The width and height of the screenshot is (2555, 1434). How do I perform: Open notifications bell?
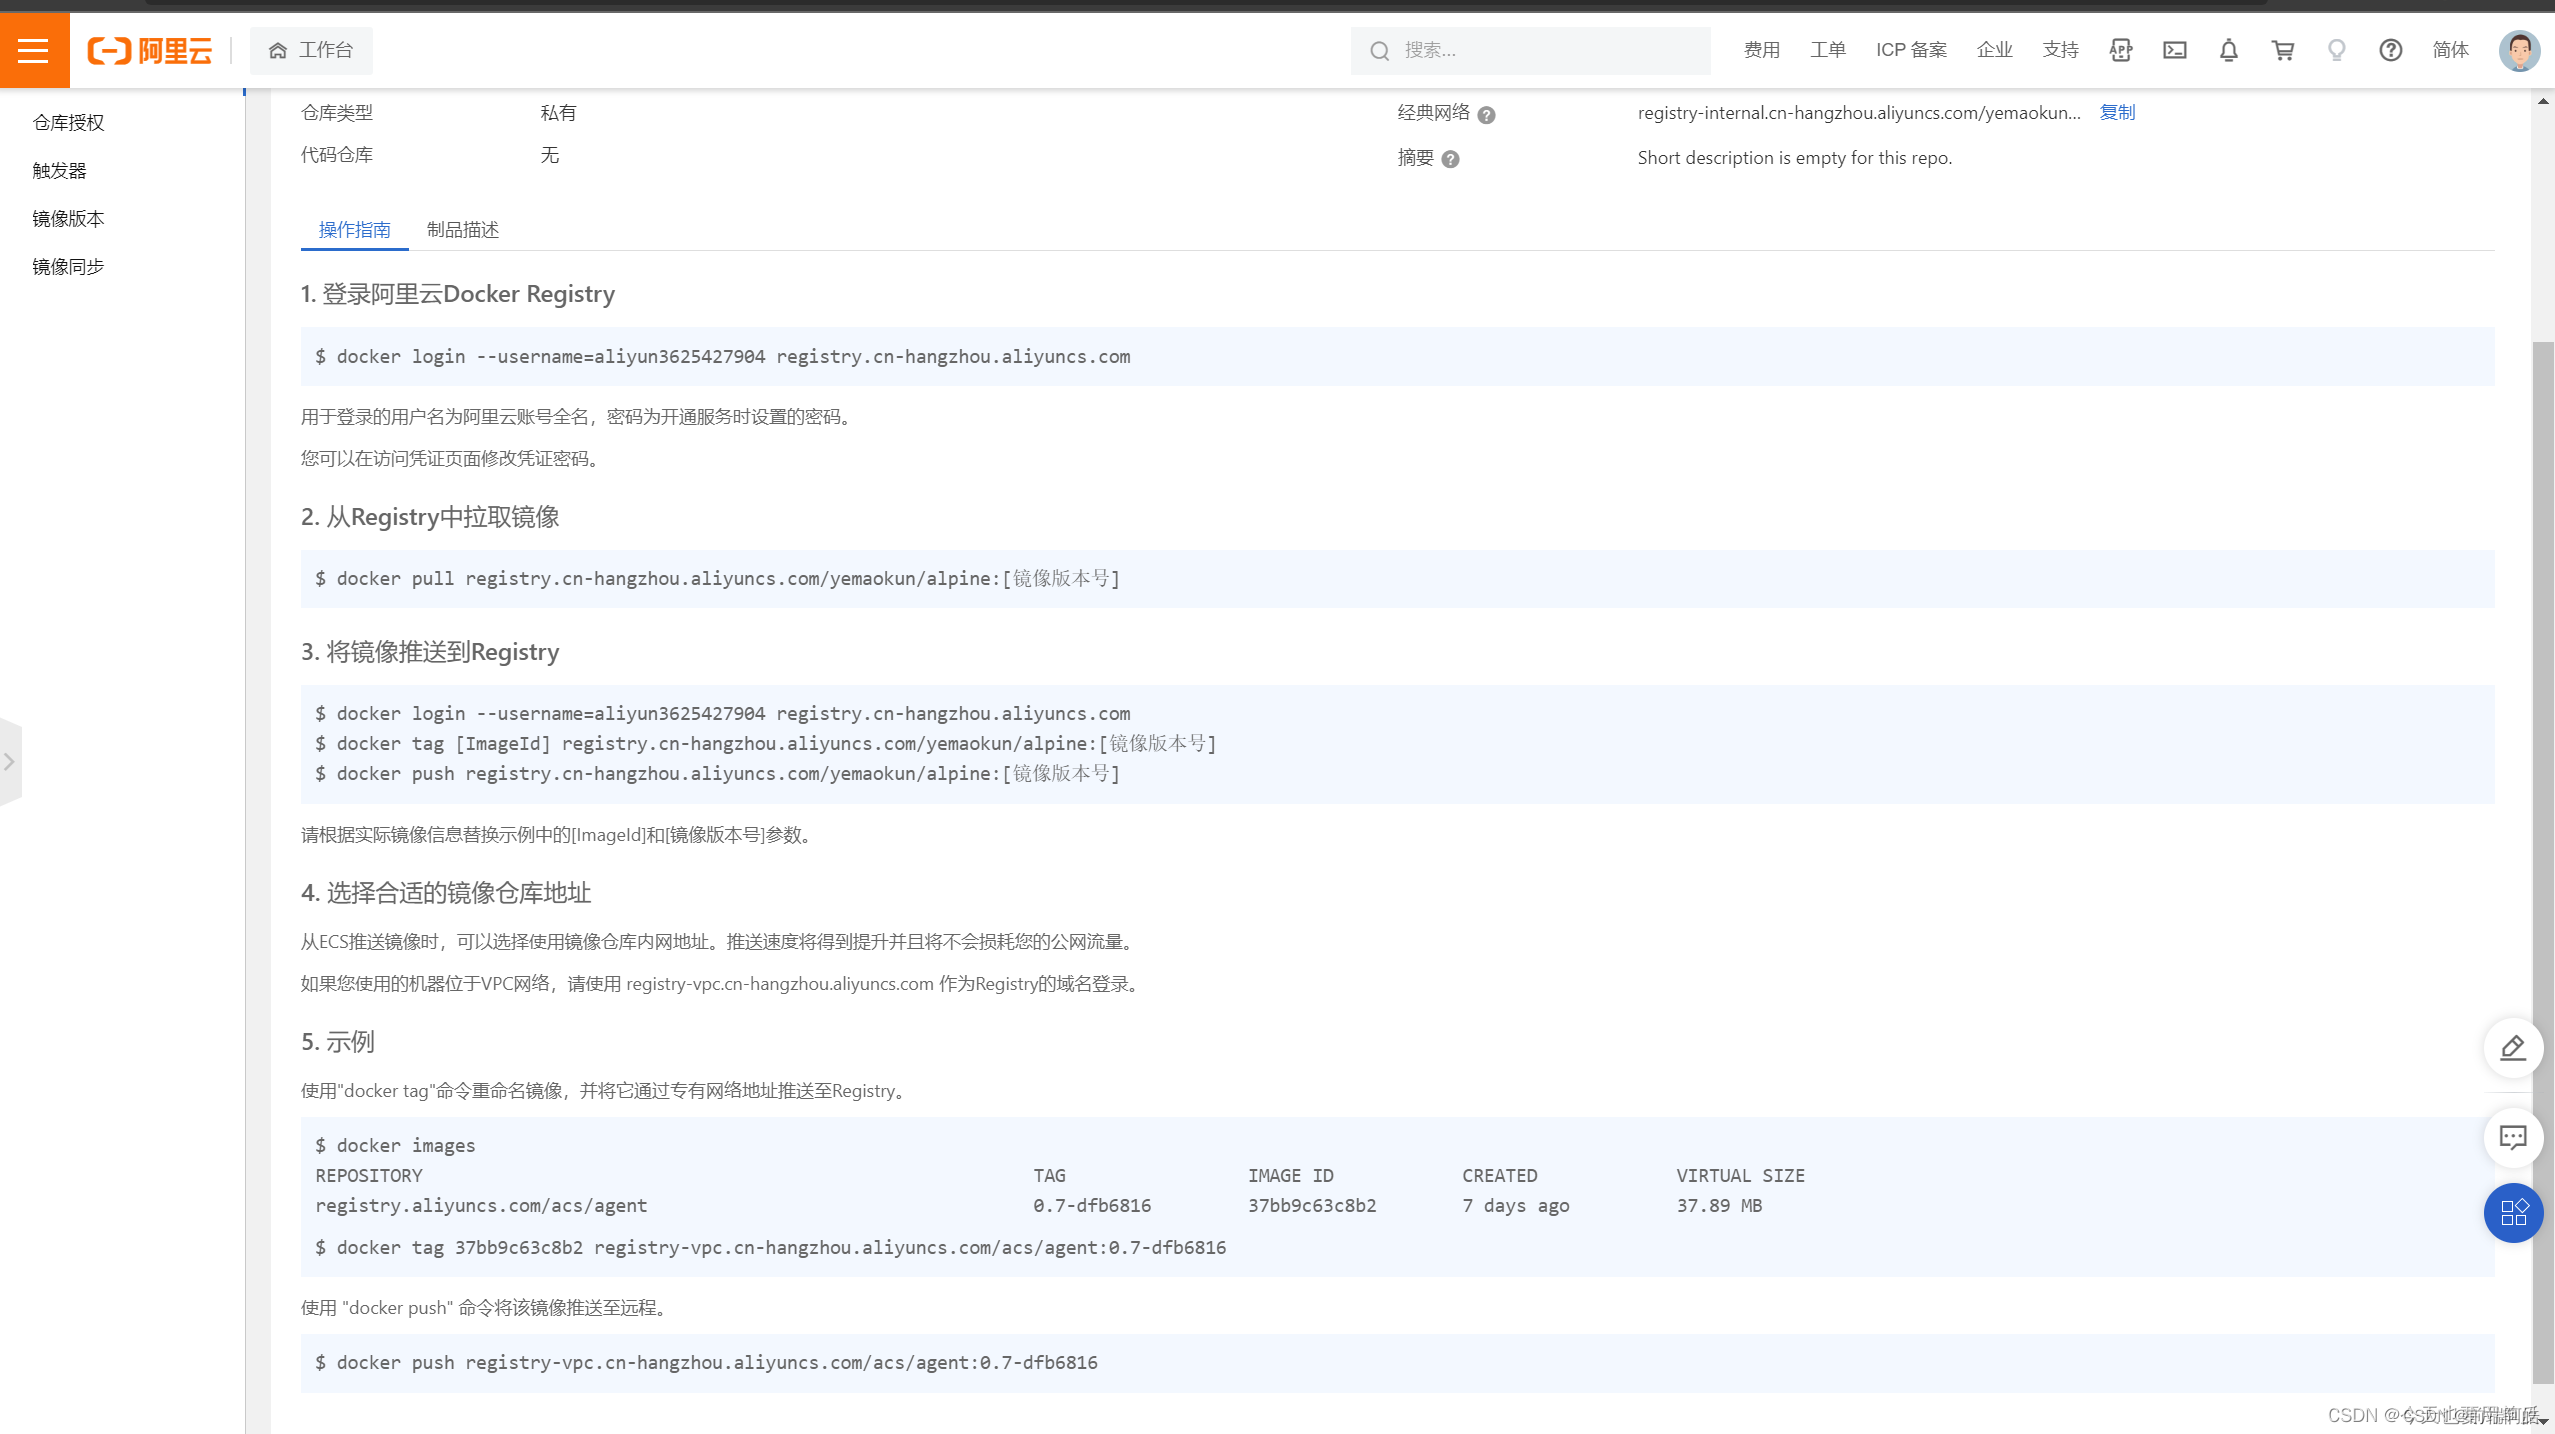pos(2229,50)
